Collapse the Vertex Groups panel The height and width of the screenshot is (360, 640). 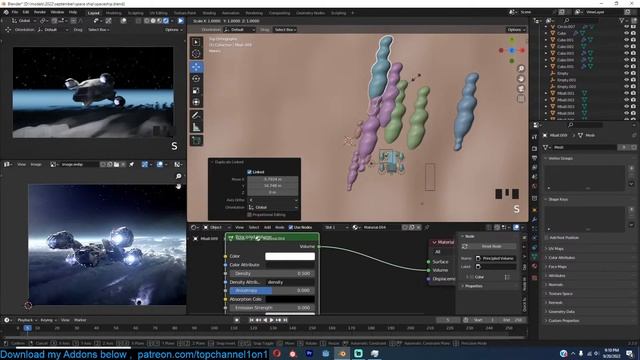click(560, 158)
